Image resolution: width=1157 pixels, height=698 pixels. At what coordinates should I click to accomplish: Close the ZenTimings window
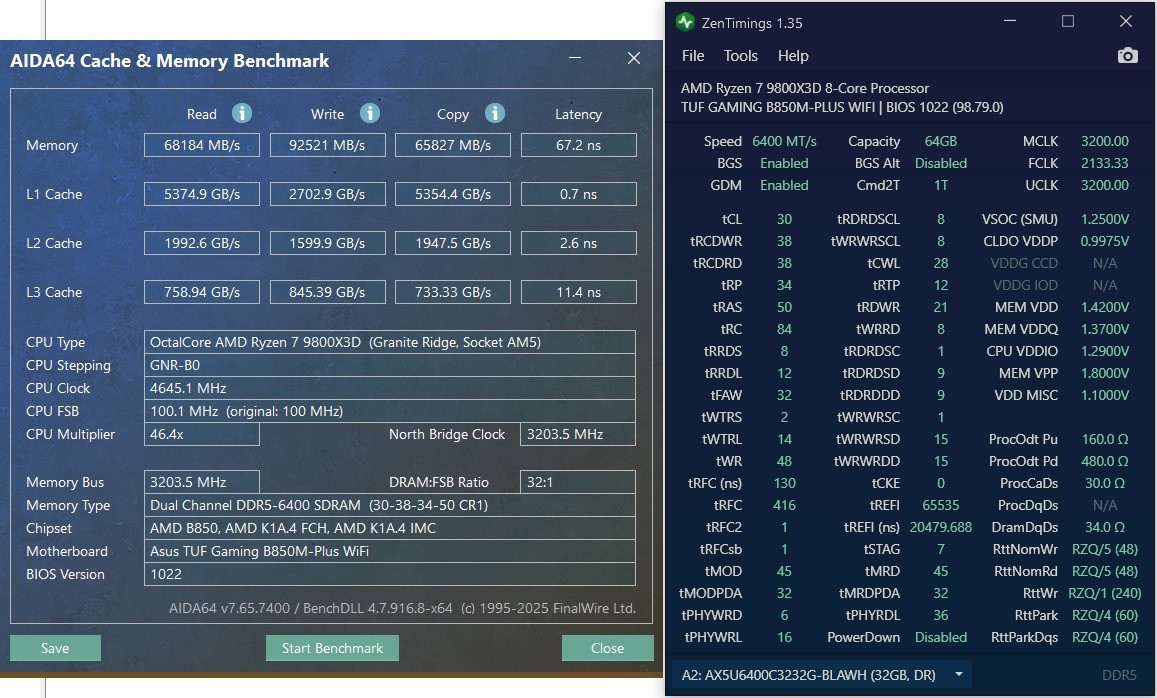pos(1126,21)
